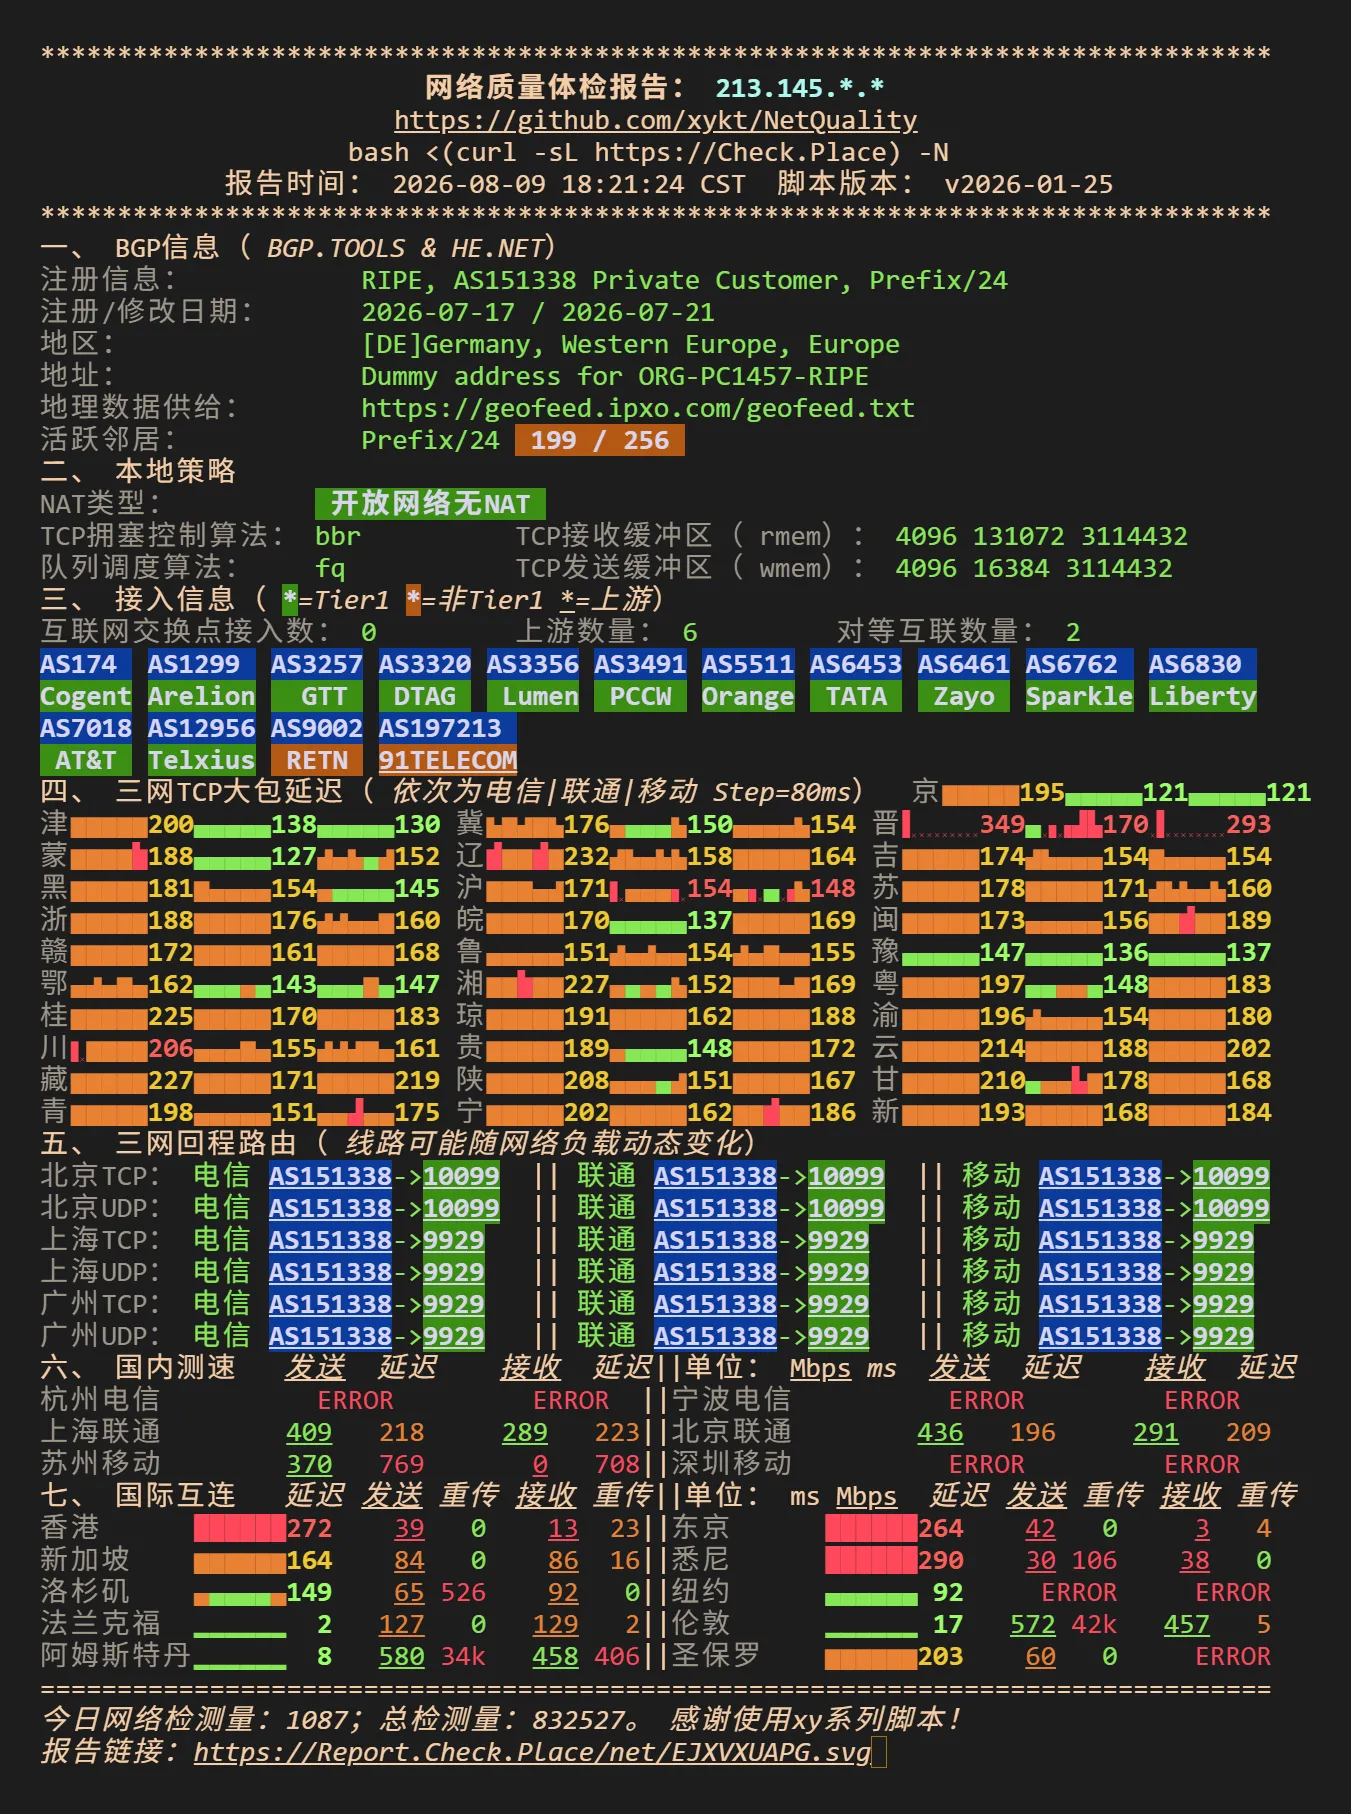Image resolution: width=1351 pixels, height=1814 pixels.
Task: Click the 203 latency value for 圣保罗
Action: (x=940, y=1656)
